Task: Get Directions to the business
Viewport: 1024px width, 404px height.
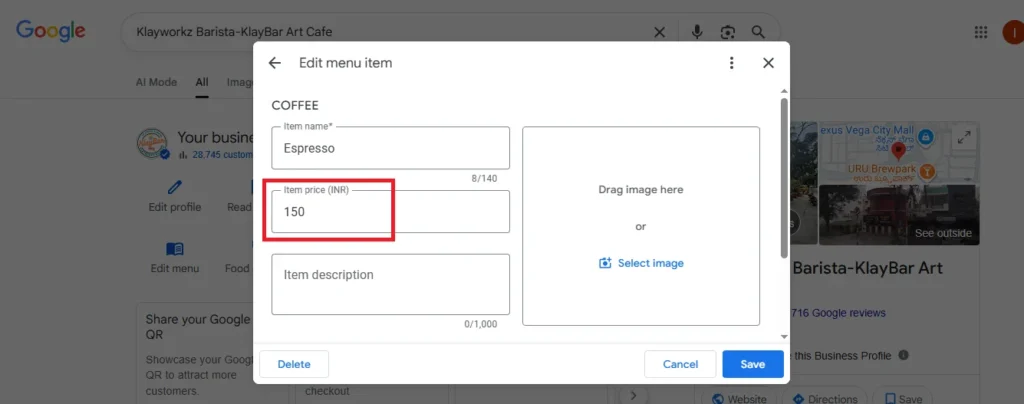Action: click(x=825, y=398)
